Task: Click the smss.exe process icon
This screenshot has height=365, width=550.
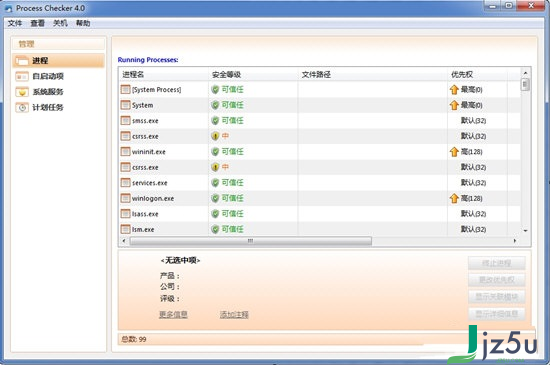Action: (x=125, y=121)
